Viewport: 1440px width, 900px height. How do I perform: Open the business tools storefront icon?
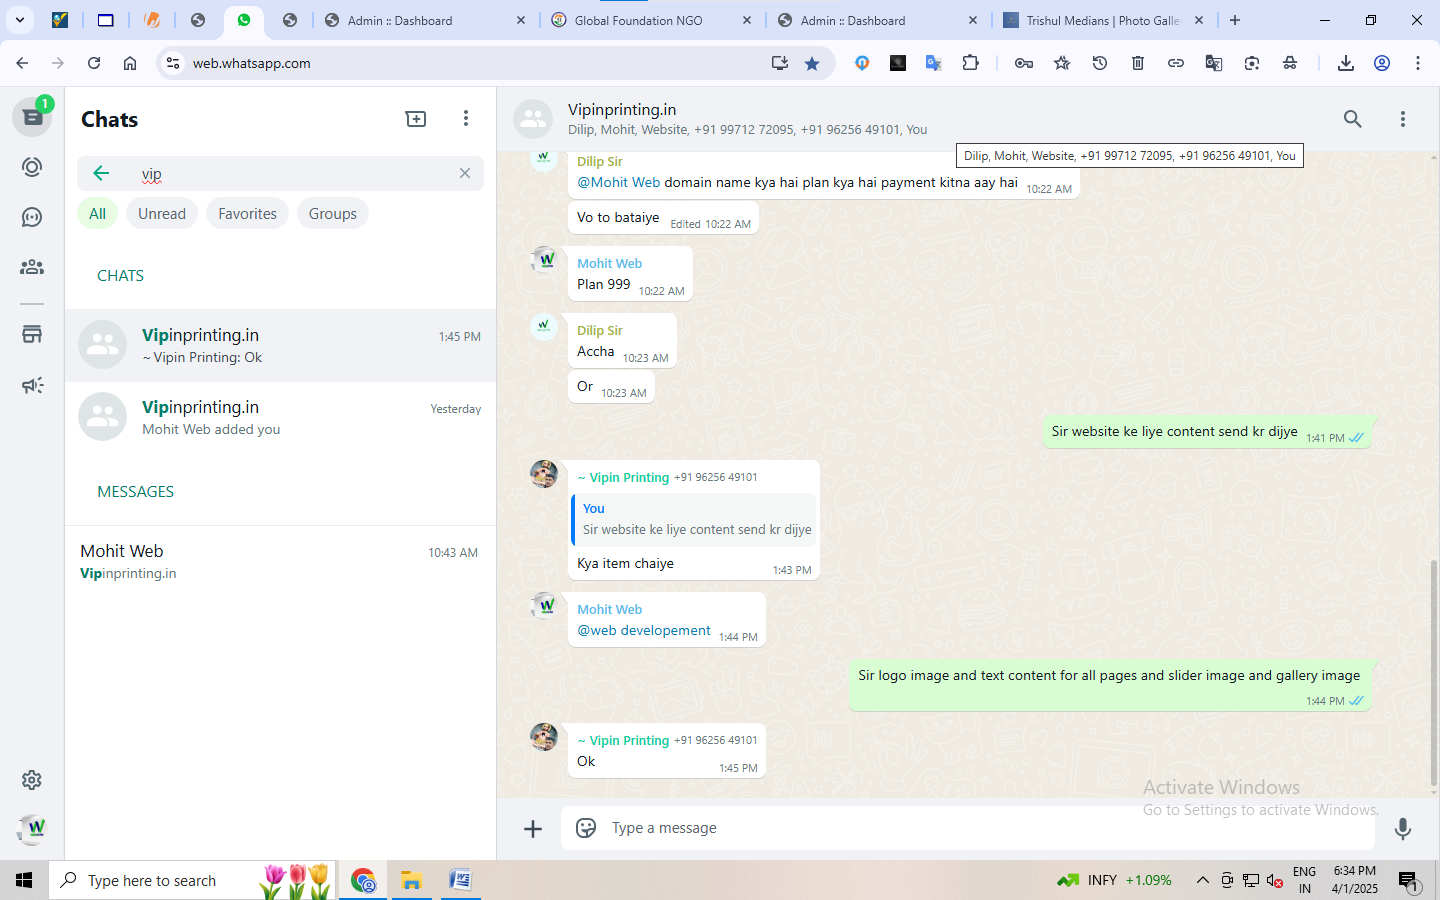pos(32,334)
